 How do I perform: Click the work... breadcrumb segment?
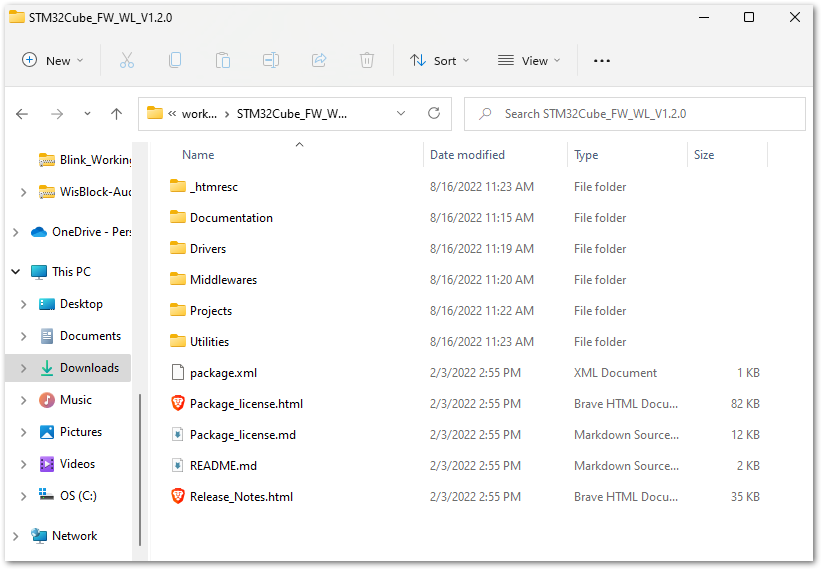pos(199,114)
